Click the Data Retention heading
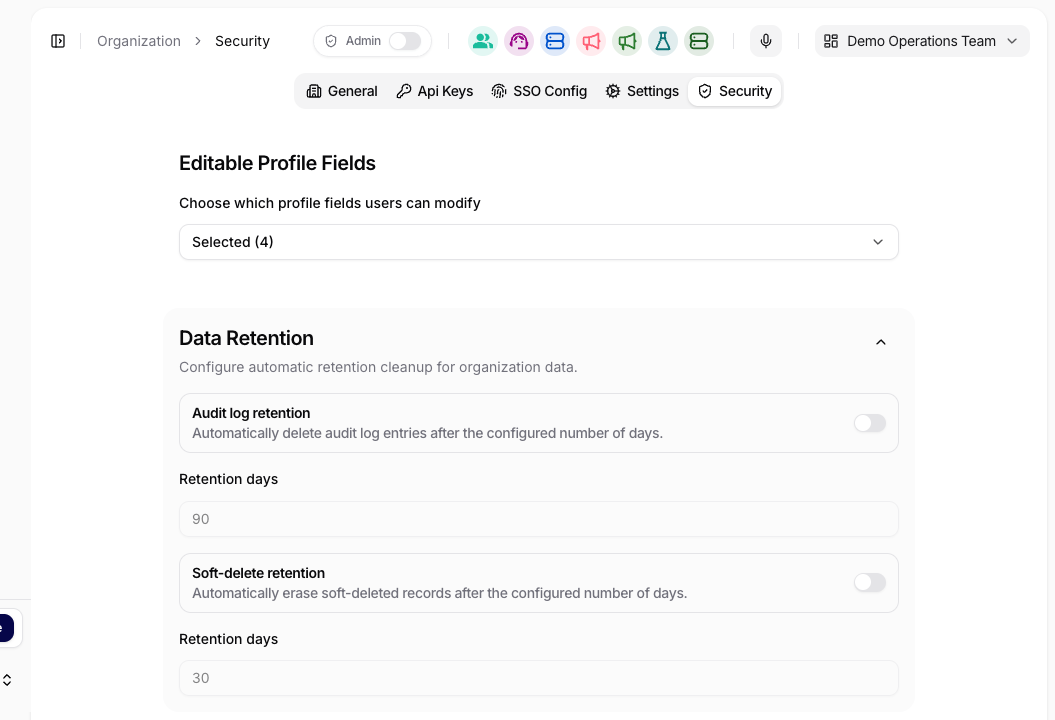 246,338
